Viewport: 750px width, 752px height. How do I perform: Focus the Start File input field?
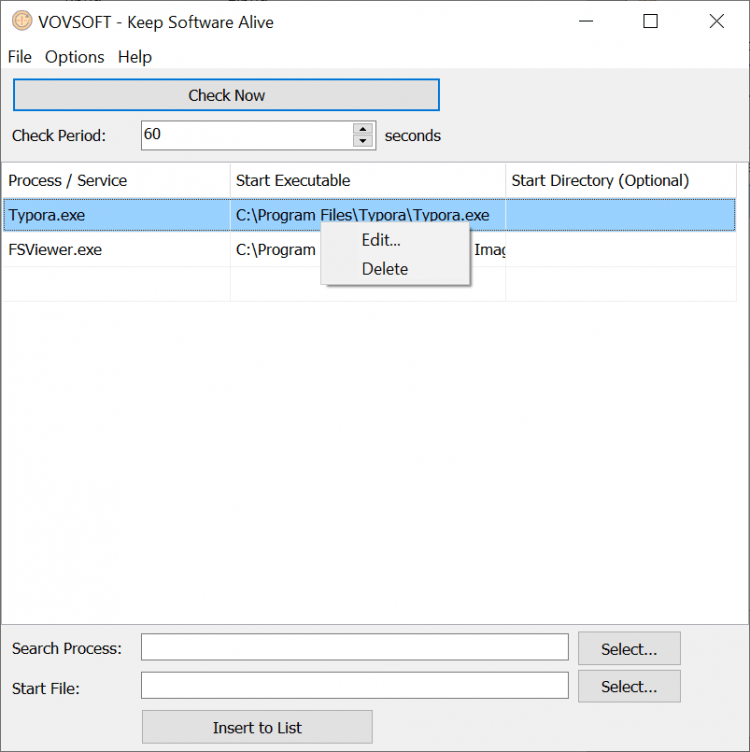(355, 685)
